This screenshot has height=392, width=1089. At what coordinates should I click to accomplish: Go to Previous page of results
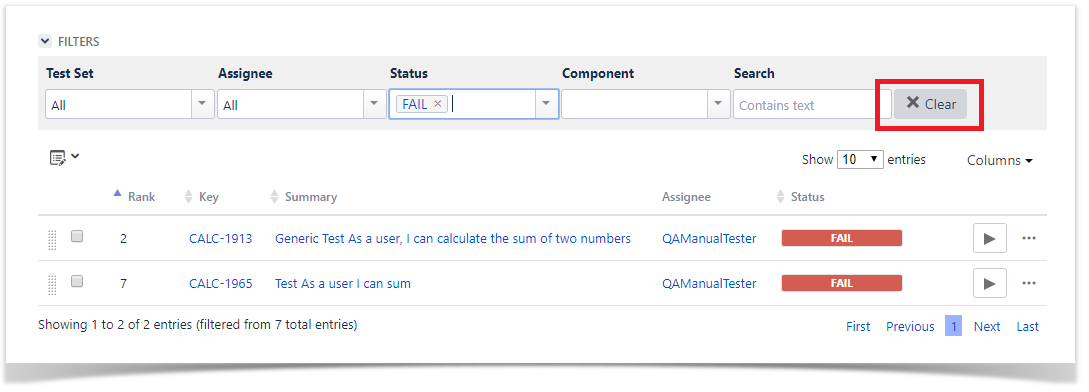[x=910, y=327]
